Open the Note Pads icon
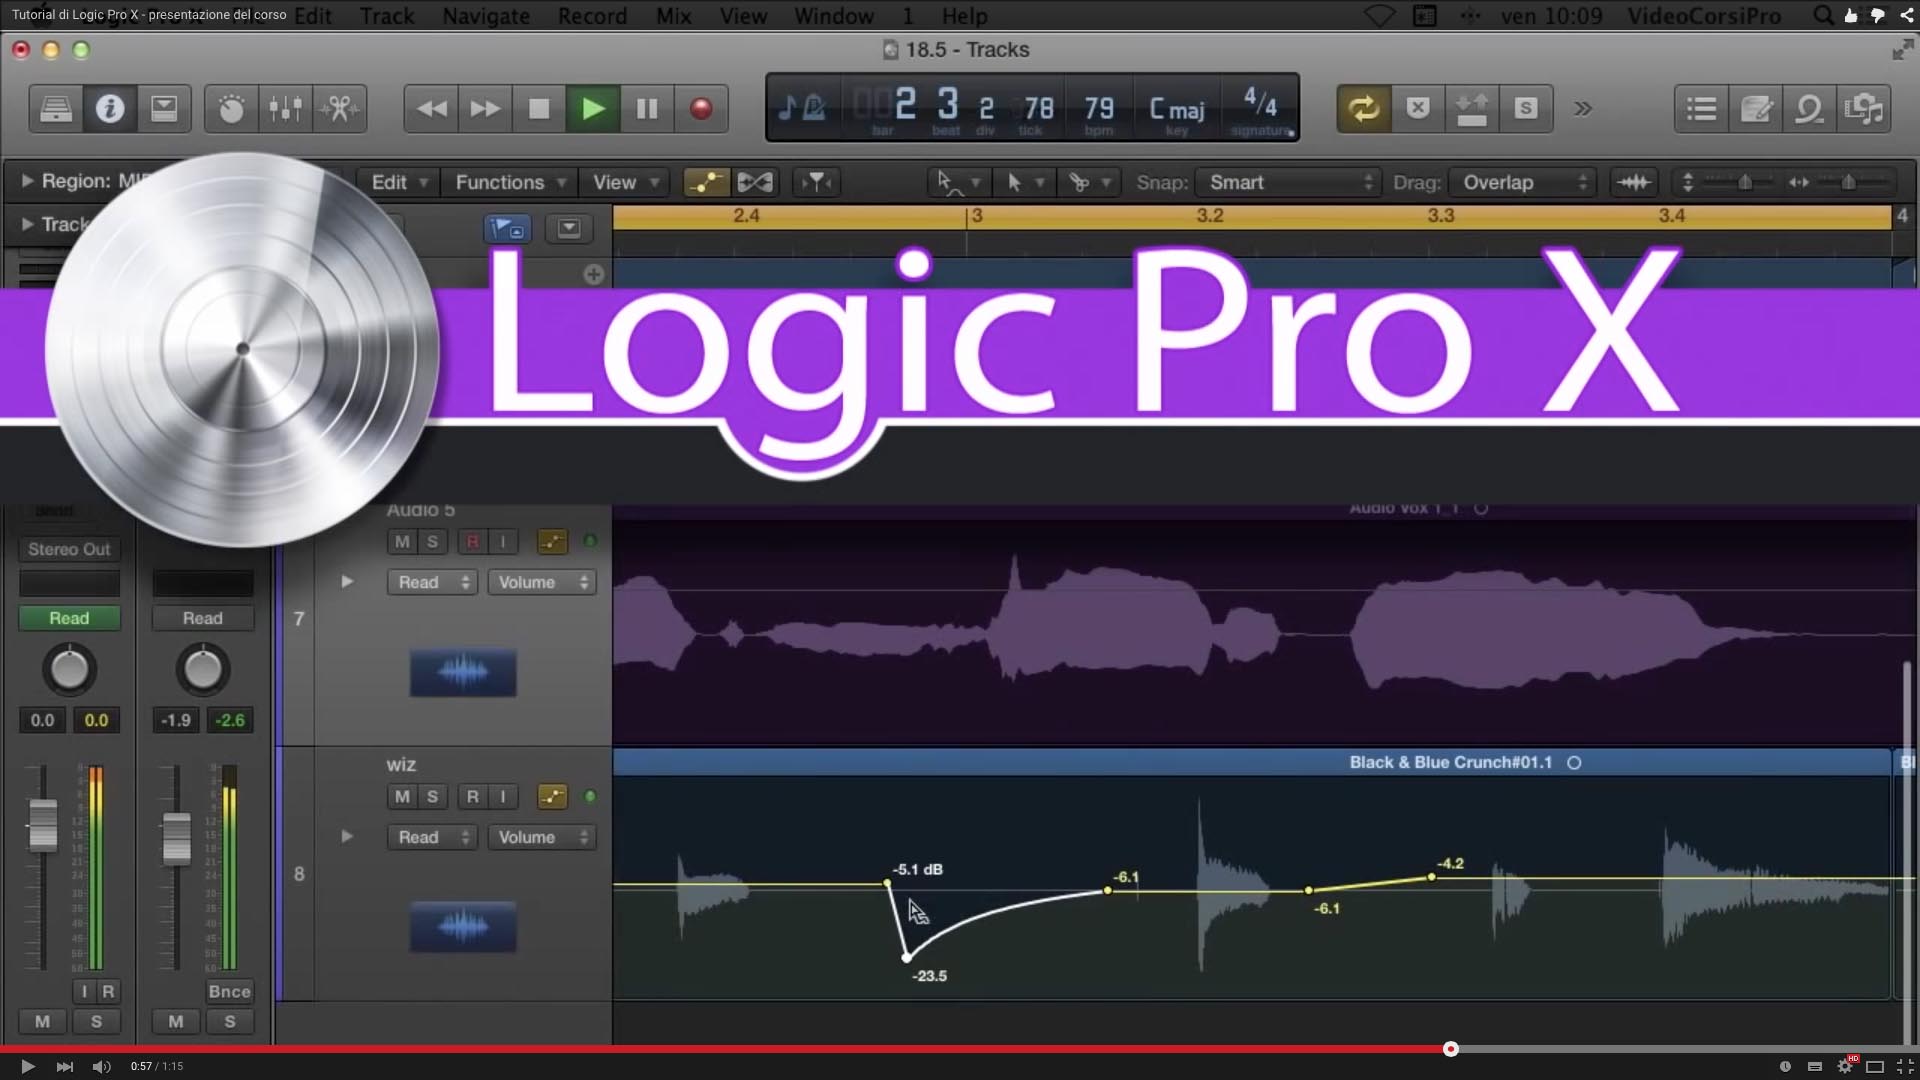 [1757, 109]
